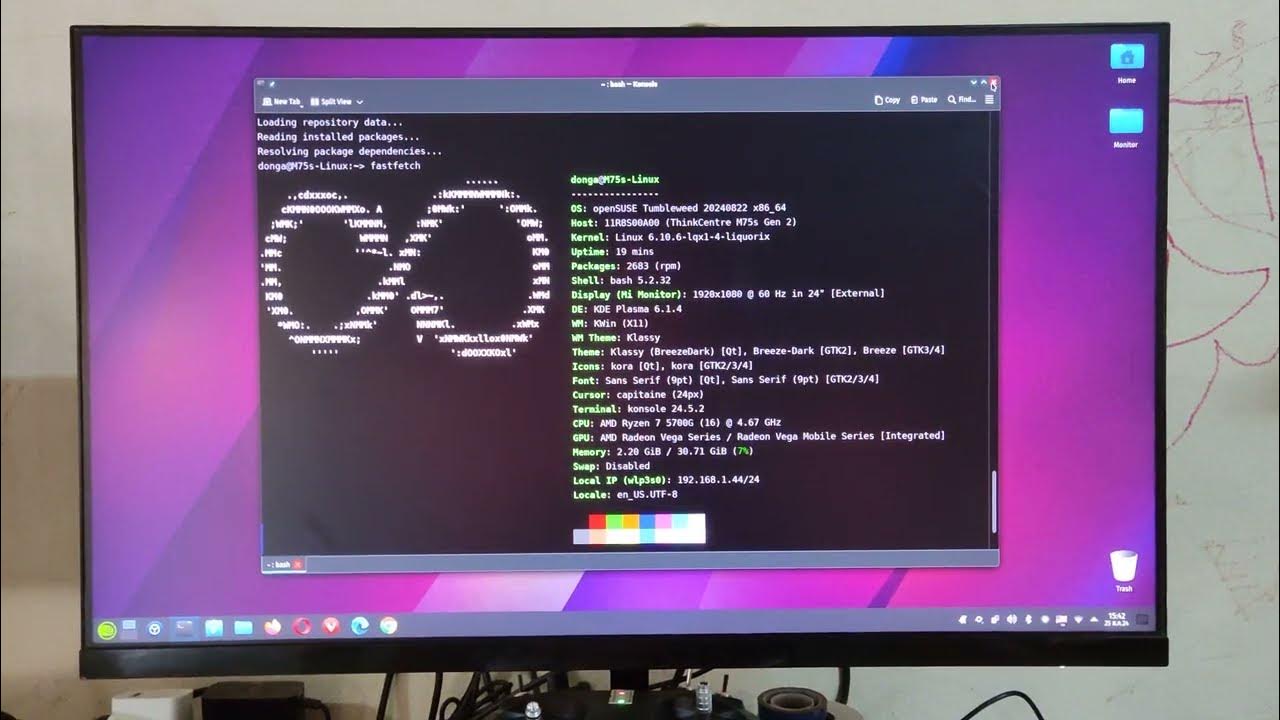
Task: Open the Home desktop folder
Action: [1127, 64]
